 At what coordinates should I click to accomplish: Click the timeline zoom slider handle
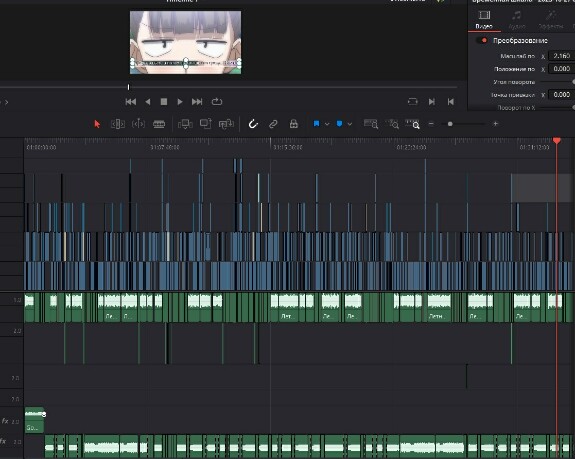click(450, 124)
